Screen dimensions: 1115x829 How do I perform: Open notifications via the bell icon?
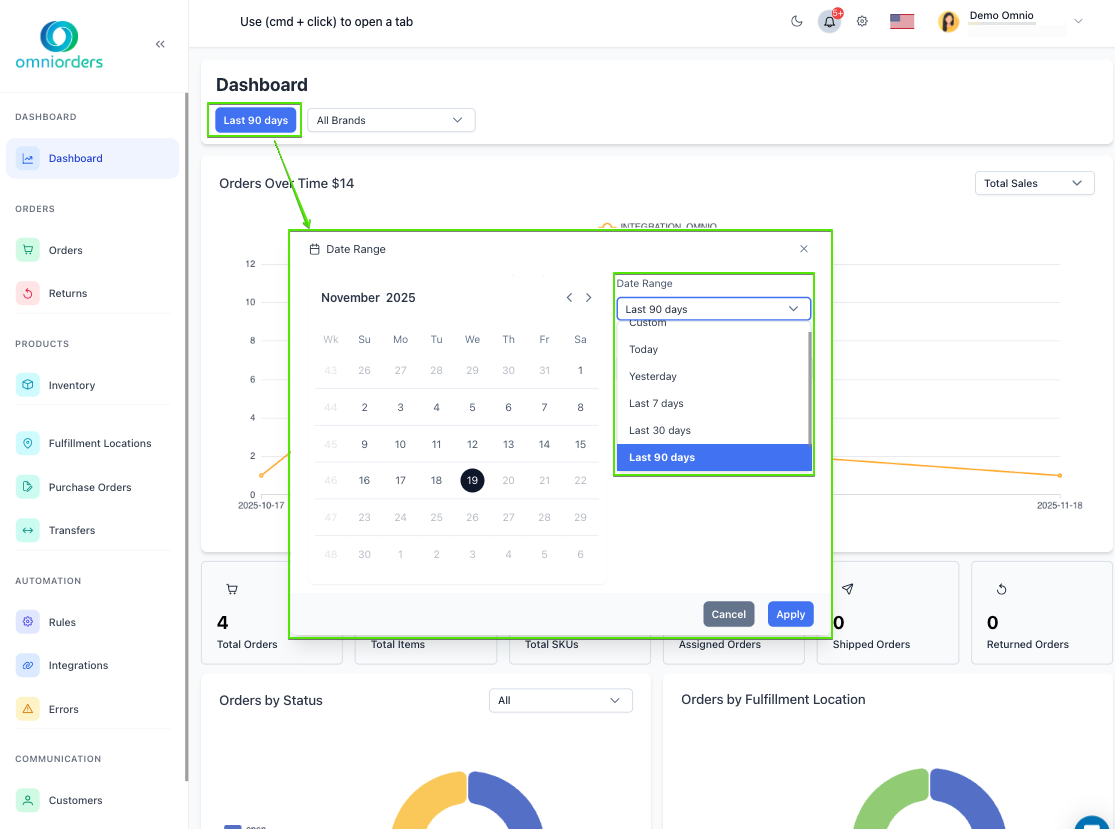point(829,21)
